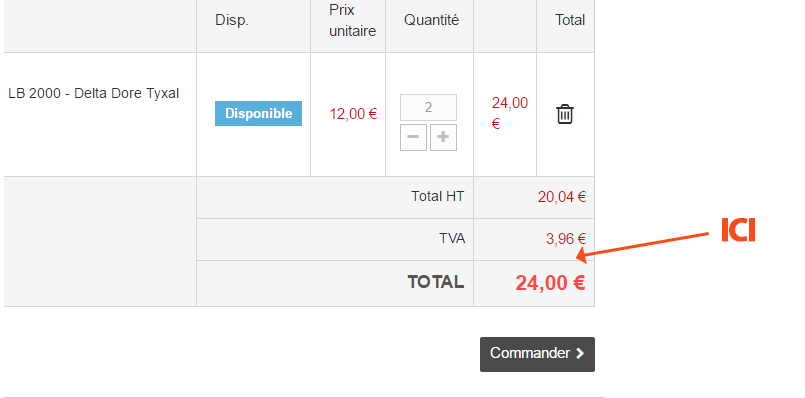Click the Disp. column header
The width and height of the screenshot is (805, 398).
(x=232, y=21)
